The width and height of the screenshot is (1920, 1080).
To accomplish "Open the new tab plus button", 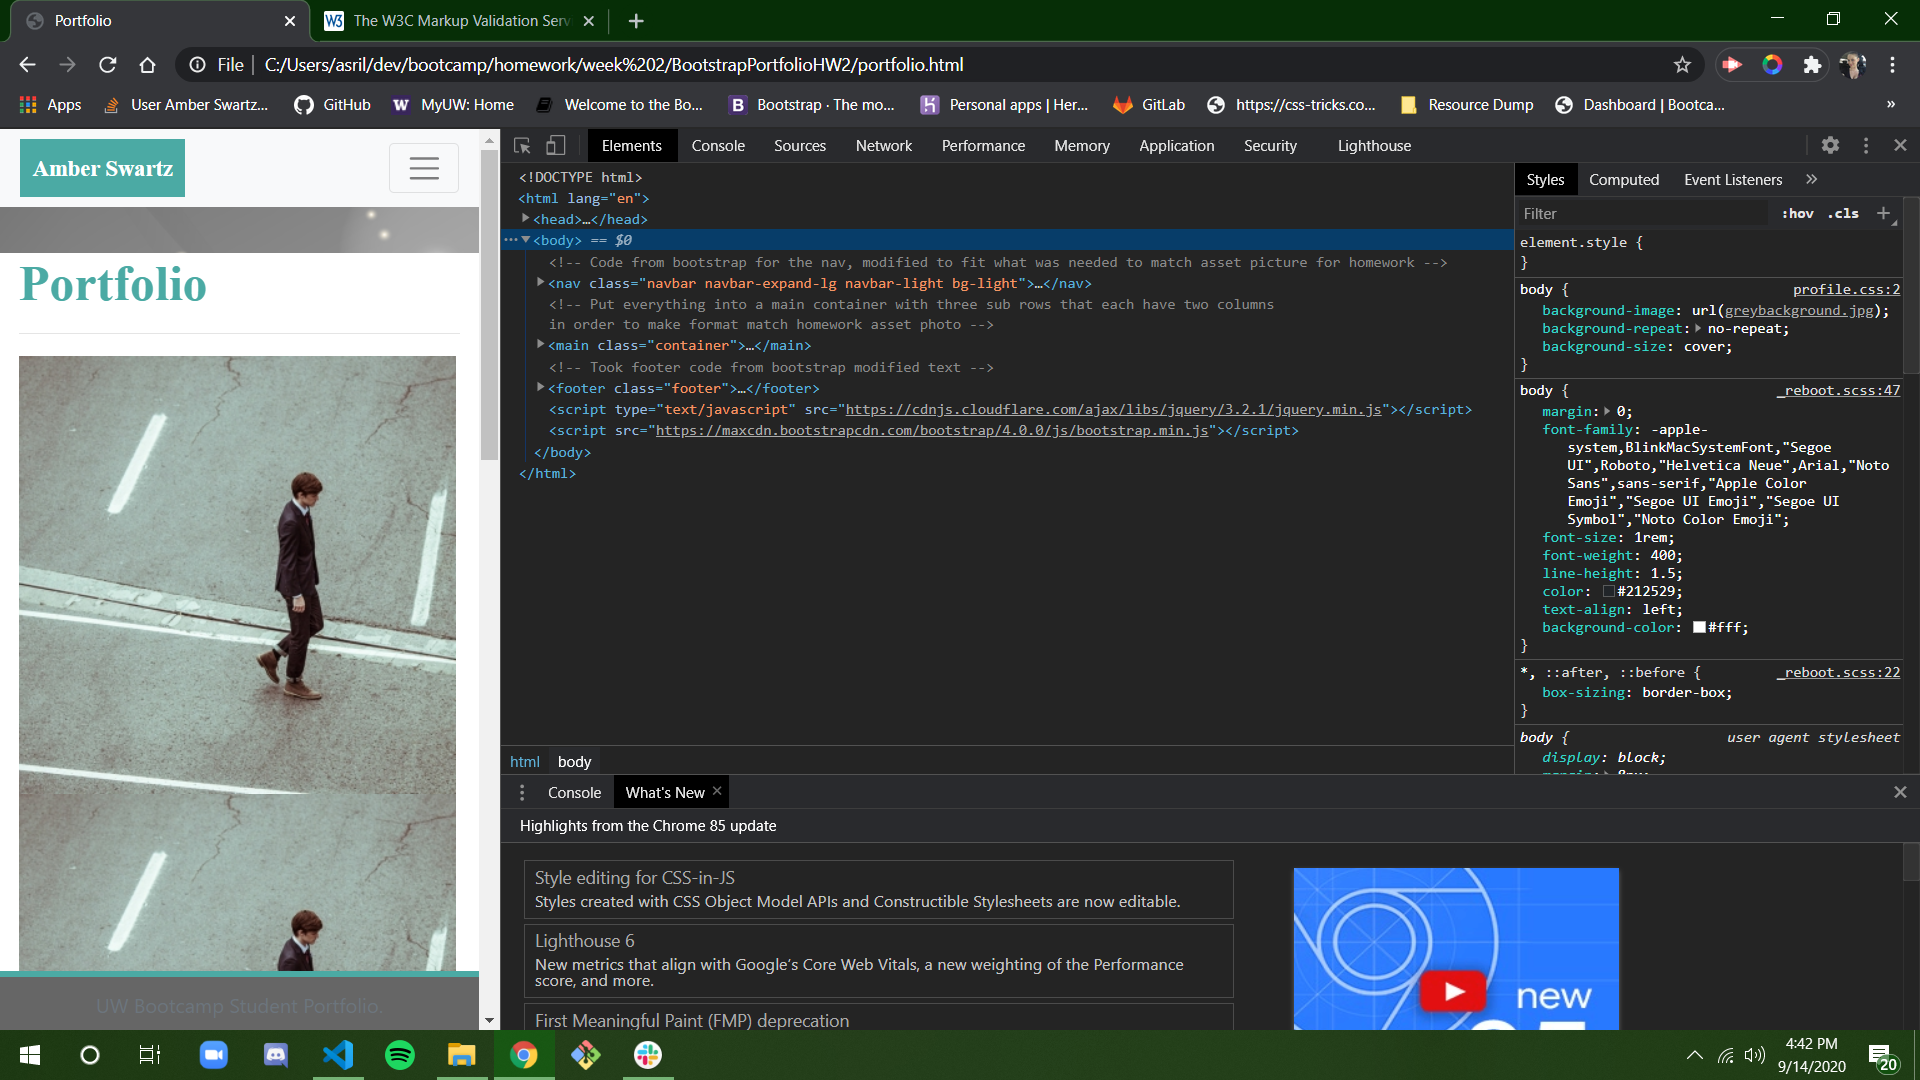I will pos(636,21).
